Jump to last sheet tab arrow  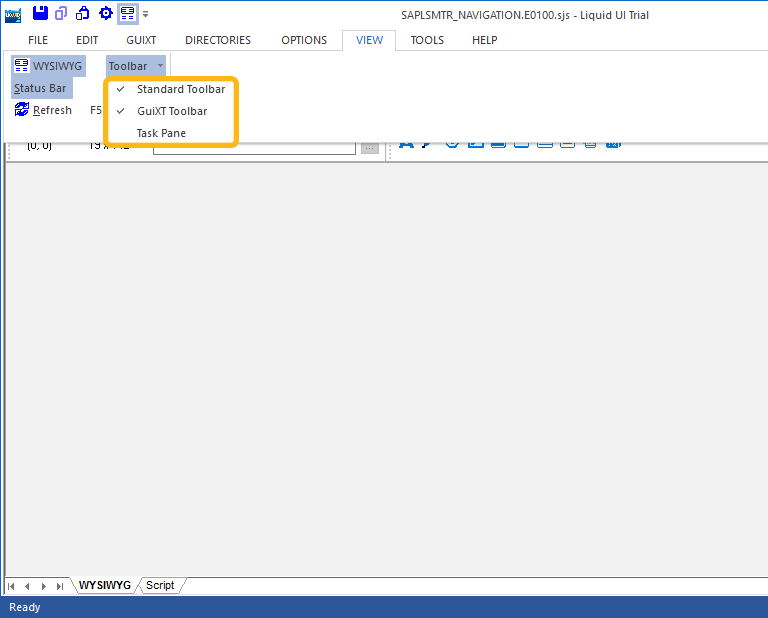pos(60,586)
